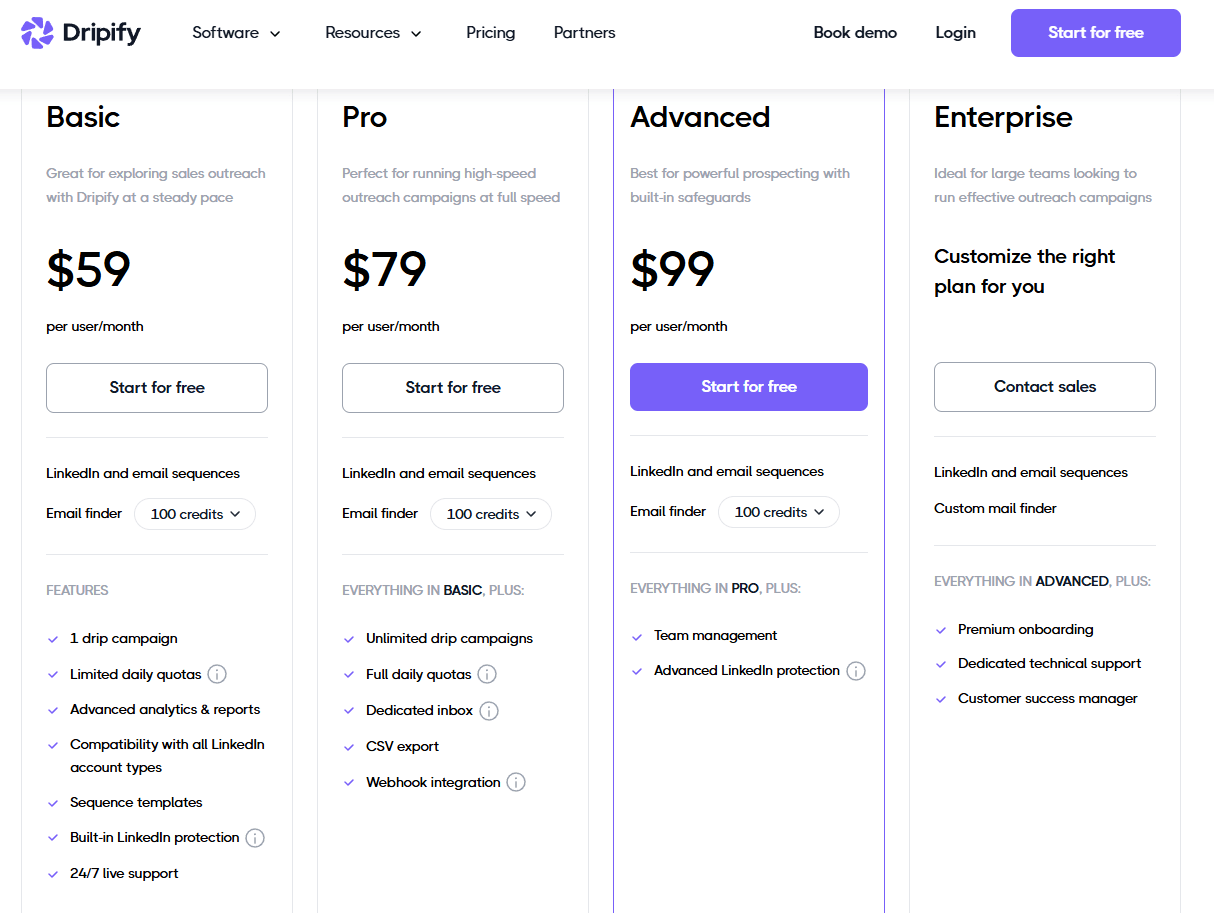Open Advanced plan email finder credits dropdown
The image size is (1214, 913).
pyautogui.click(x=779, y=512)
